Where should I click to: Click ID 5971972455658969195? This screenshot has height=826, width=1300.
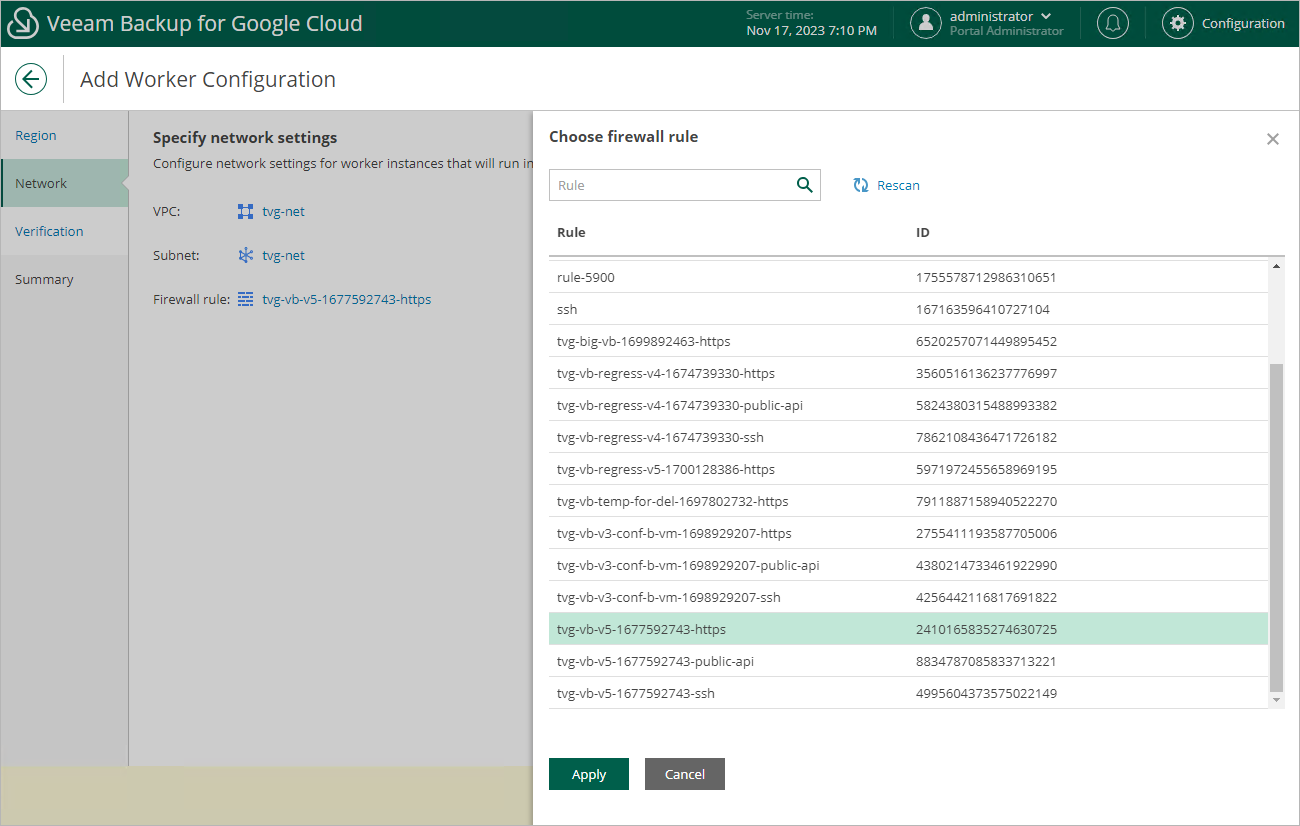pyautogui.click(x=986, y=469)
